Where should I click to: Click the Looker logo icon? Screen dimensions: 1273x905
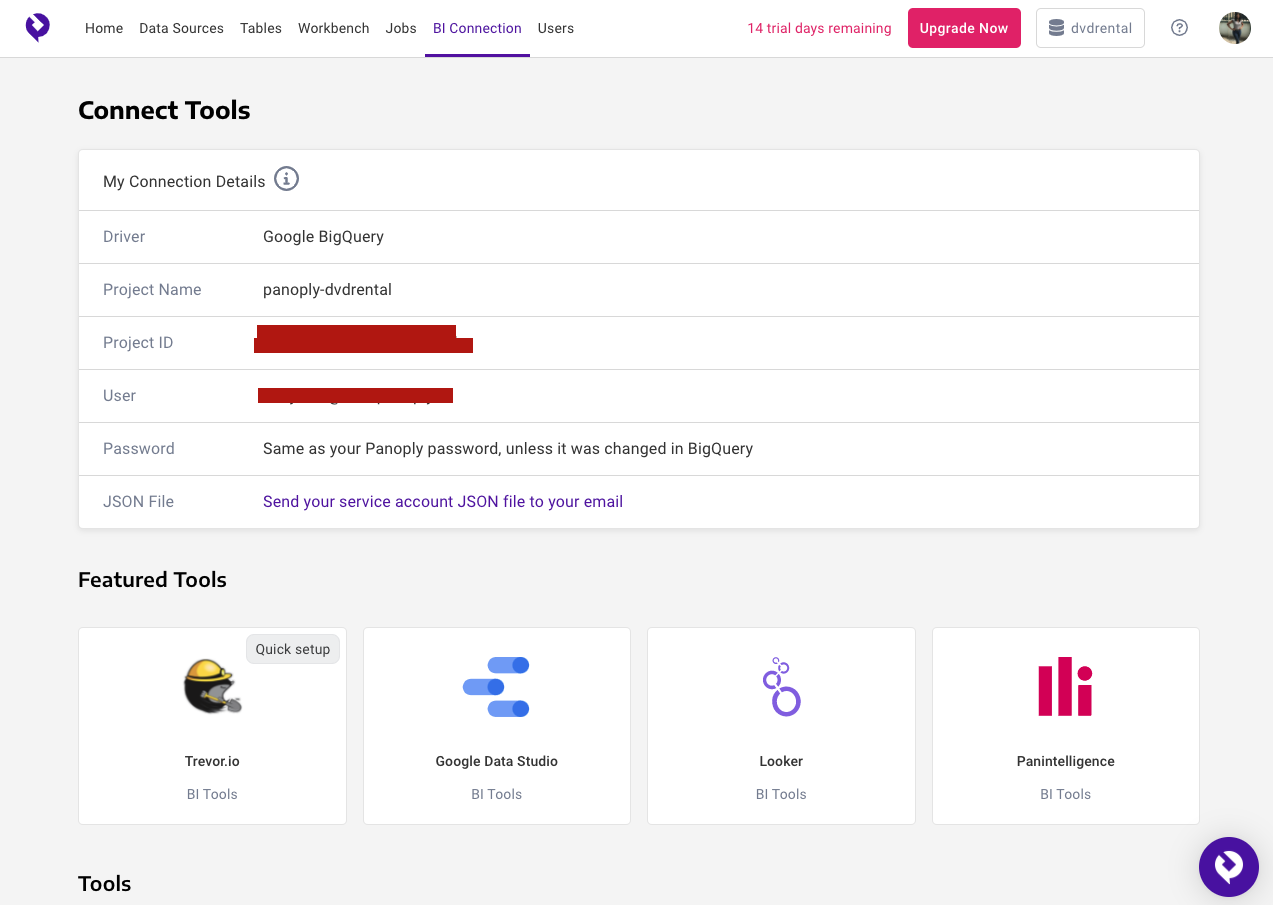click(781, 687)
